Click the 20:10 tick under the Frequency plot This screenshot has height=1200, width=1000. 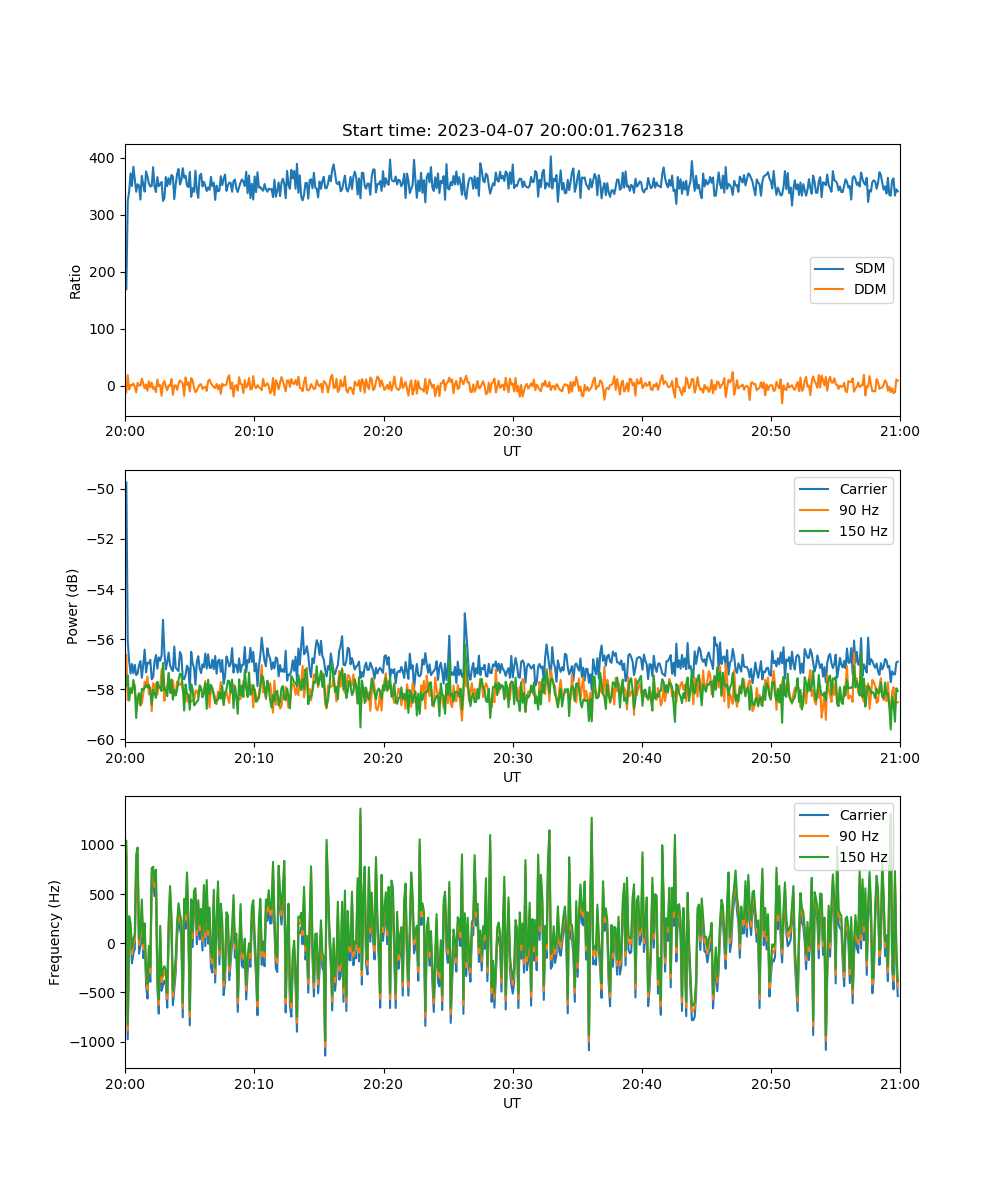(x=254, y=1083)
